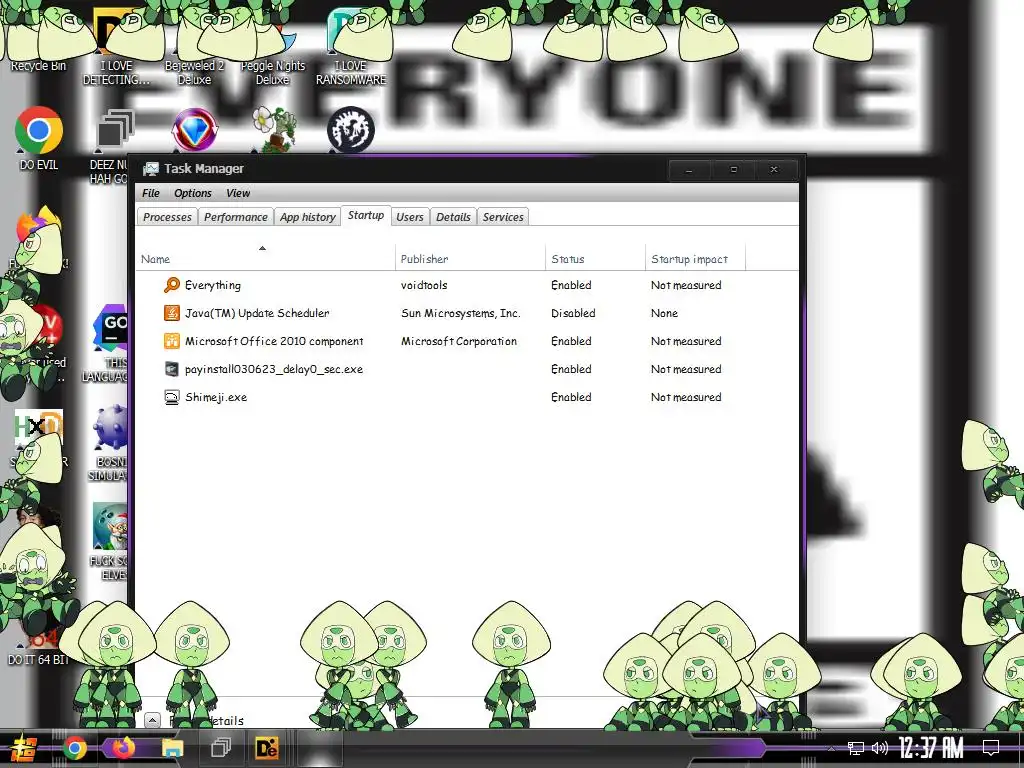Open the BOSNI SIMULA mine desktop icon
This screenshot has height=768, width=1024.
coord(111,428)
